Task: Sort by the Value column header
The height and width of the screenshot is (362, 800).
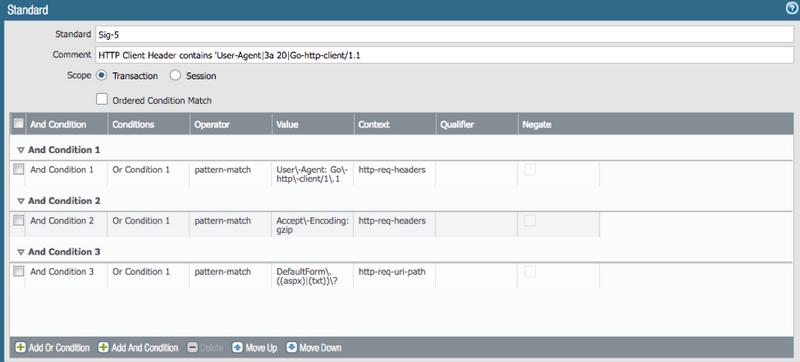Action: click(313, 124)
